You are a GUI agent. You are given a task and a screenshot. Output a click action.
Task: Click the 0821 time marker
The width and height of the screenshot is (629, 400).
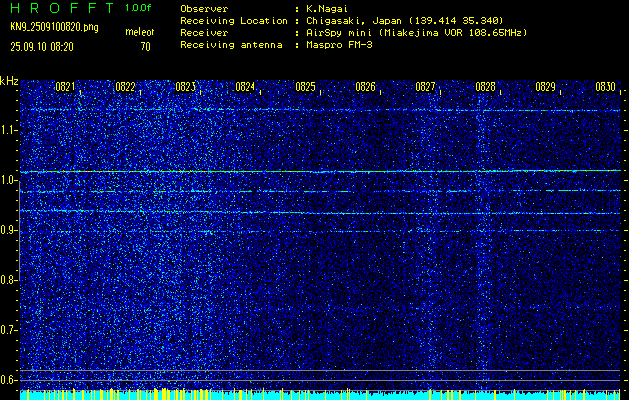[x=65, y=87]
